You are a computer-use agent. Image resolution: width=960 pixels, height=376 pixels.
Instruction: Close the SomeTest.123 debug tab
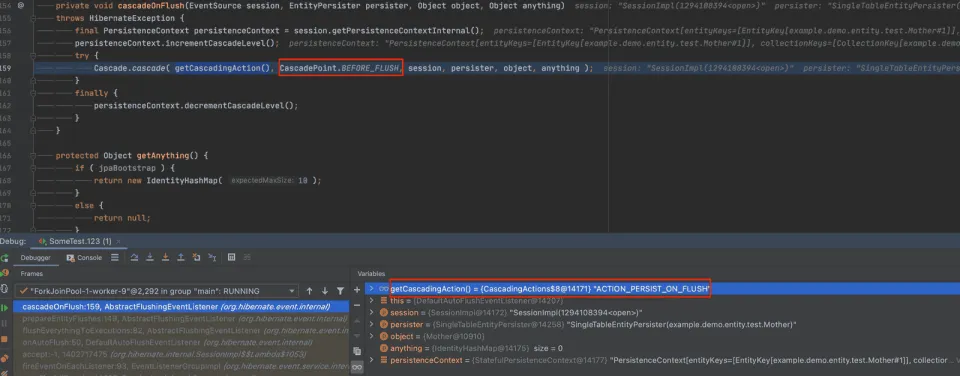tap(119, 241)
